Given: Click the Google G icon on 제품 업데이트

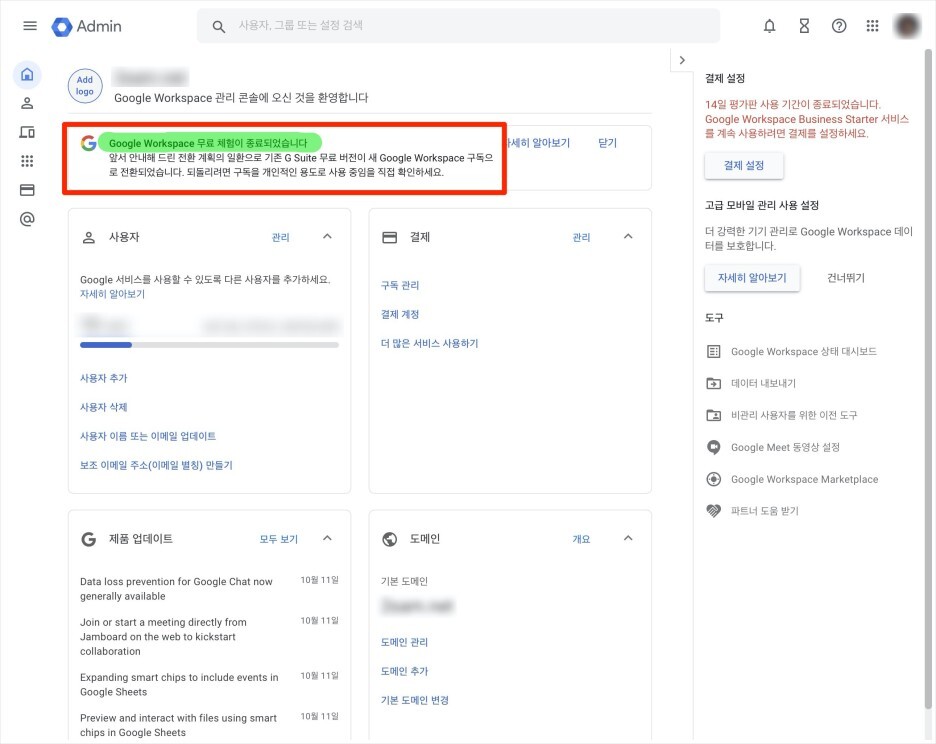Looking at the screenshot, I should tap(88, 539).
